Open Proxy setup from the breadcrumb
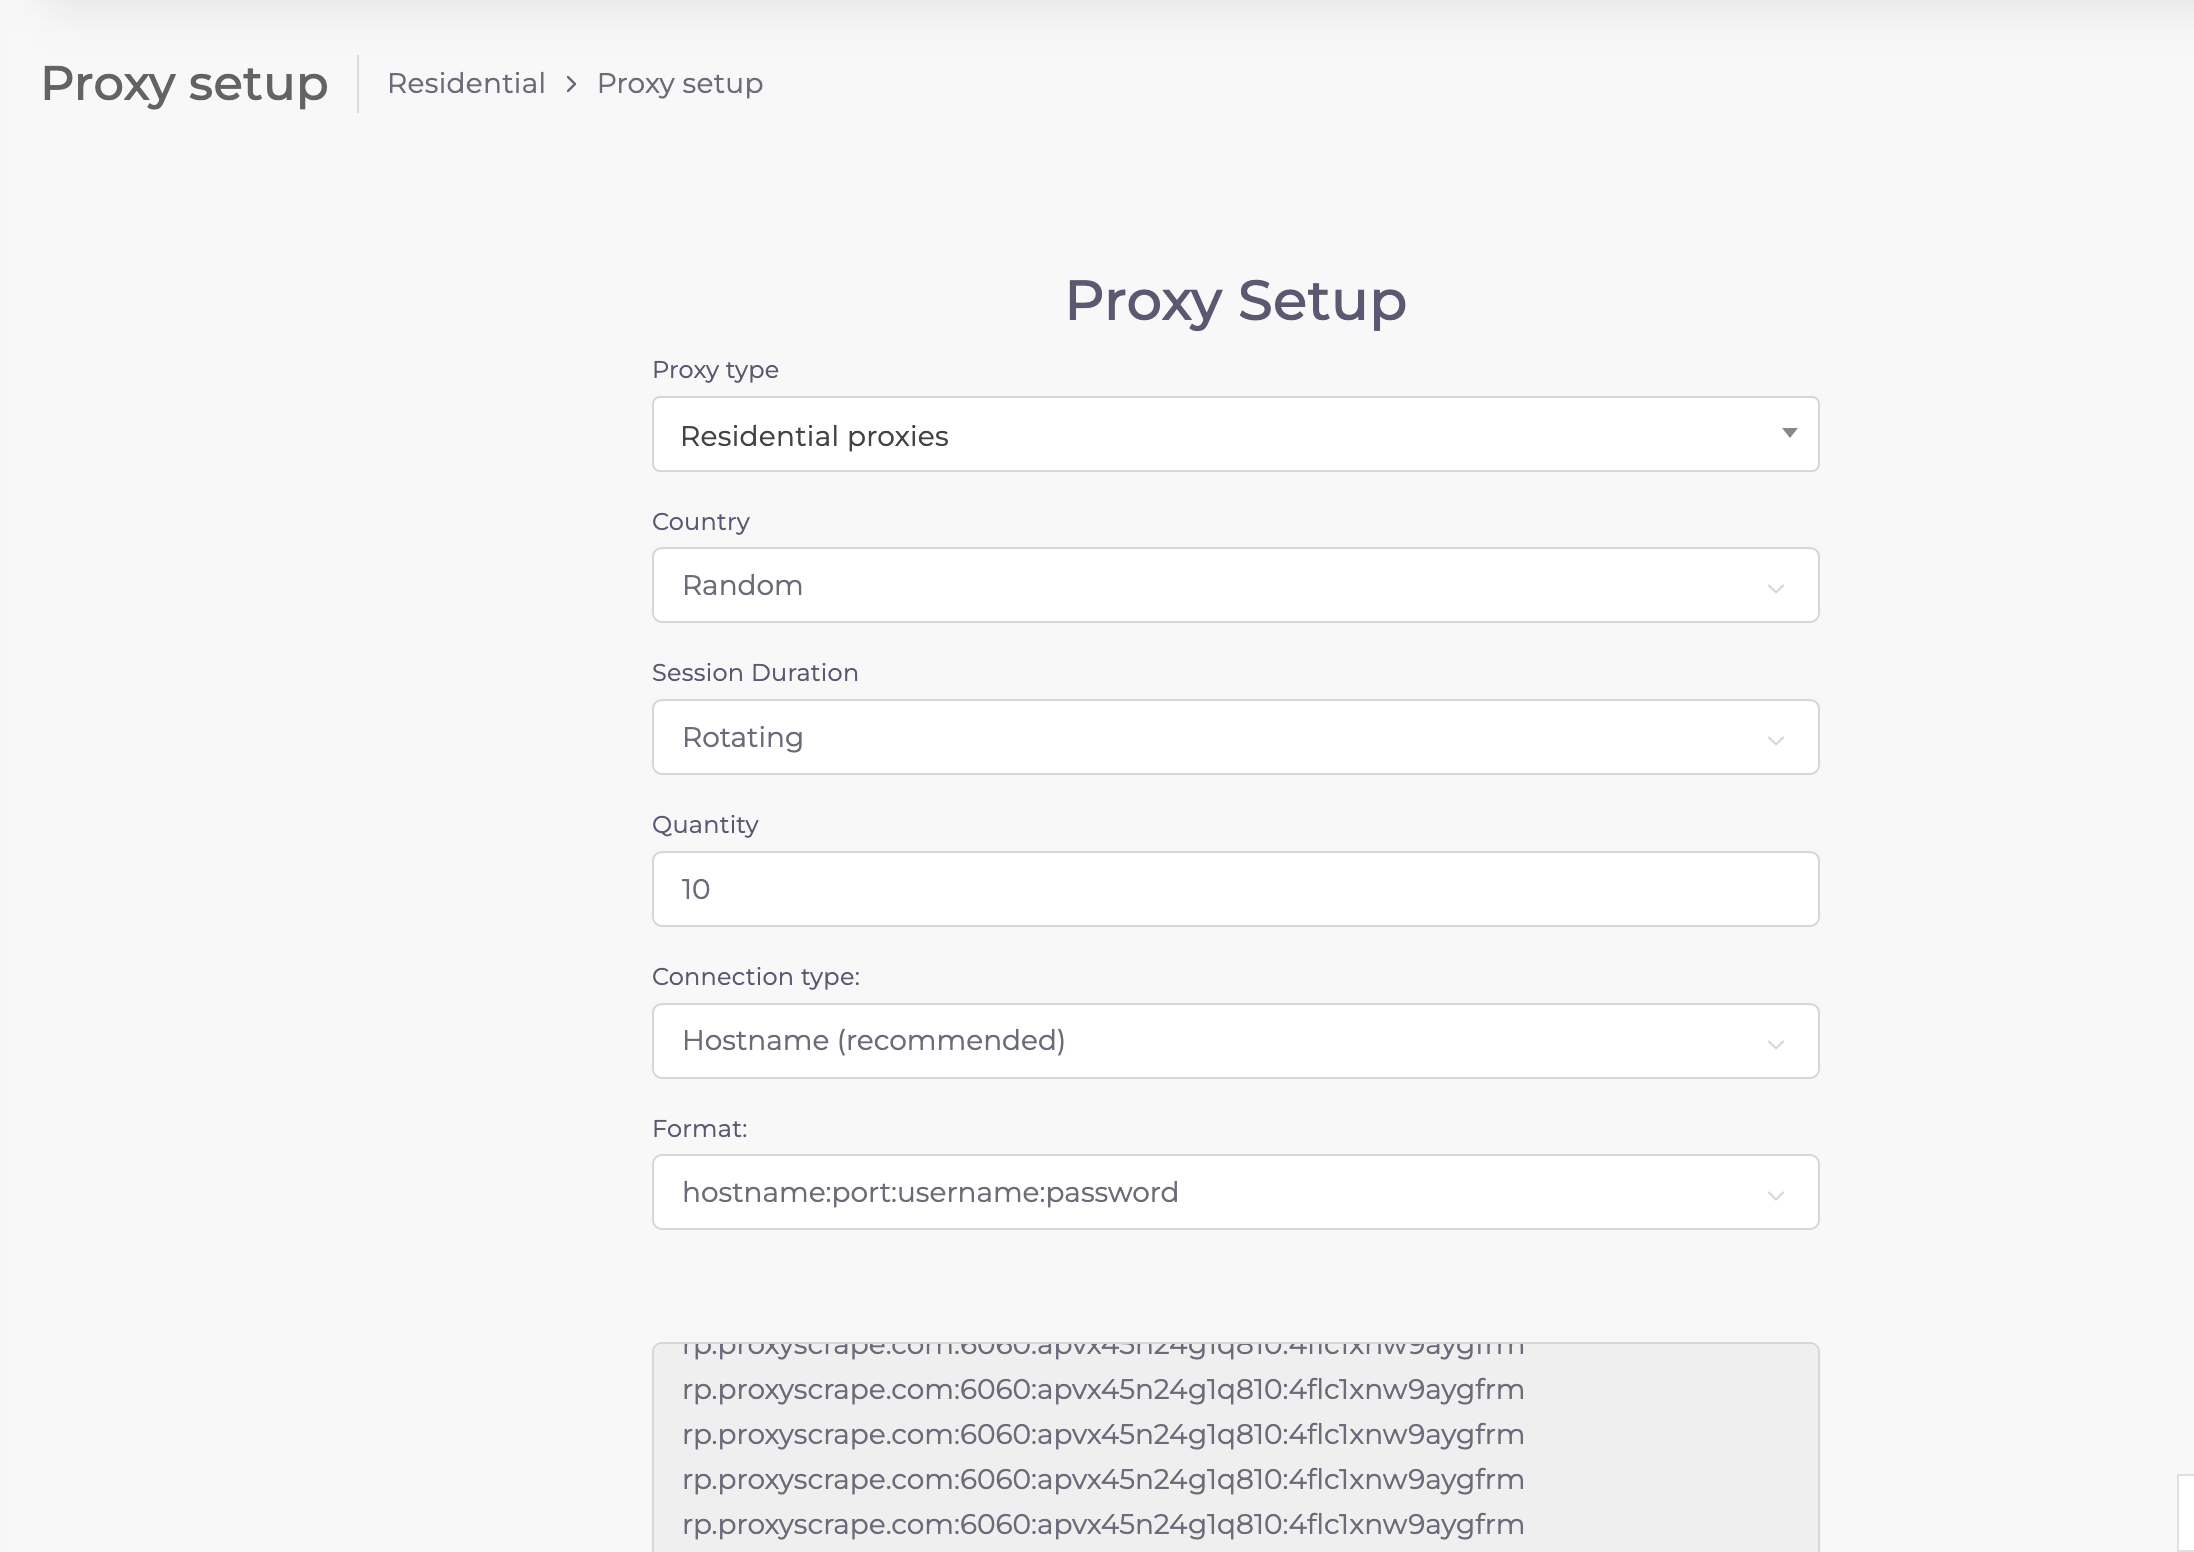Viewport: 2194px width, 1552px height. [x=679, y=83]
